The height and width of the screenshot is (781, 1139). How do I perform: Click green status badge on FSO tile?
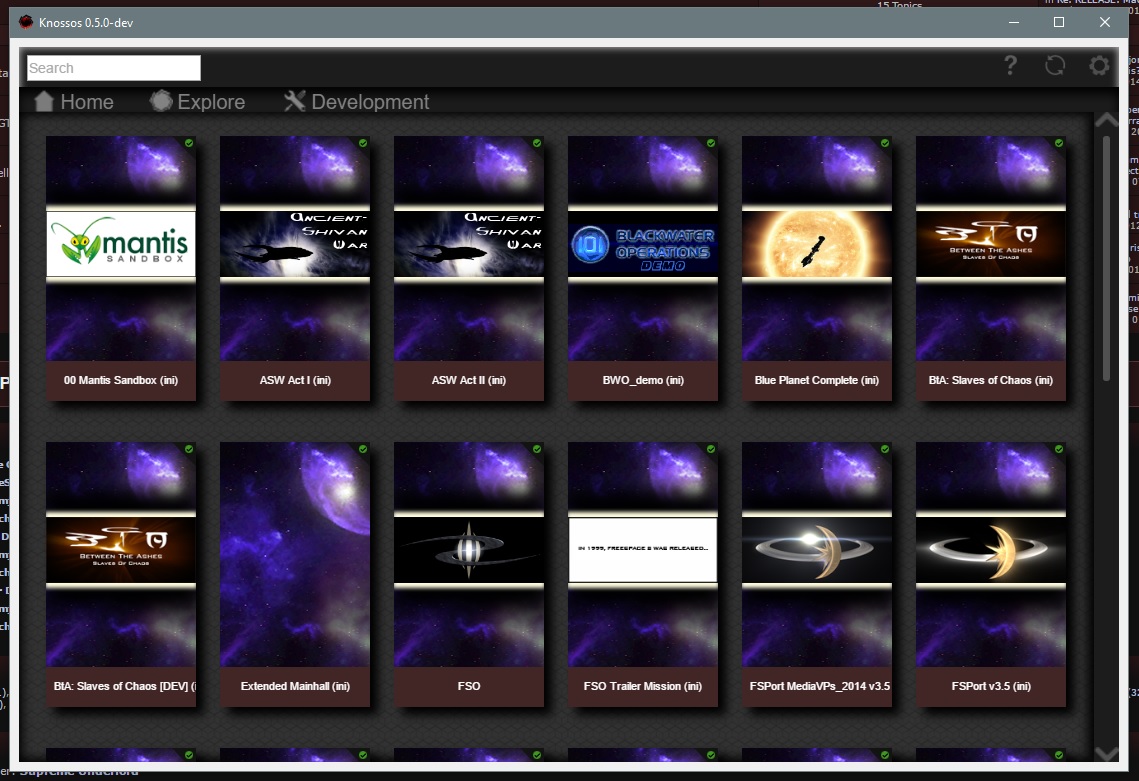[x=537, y=449]
